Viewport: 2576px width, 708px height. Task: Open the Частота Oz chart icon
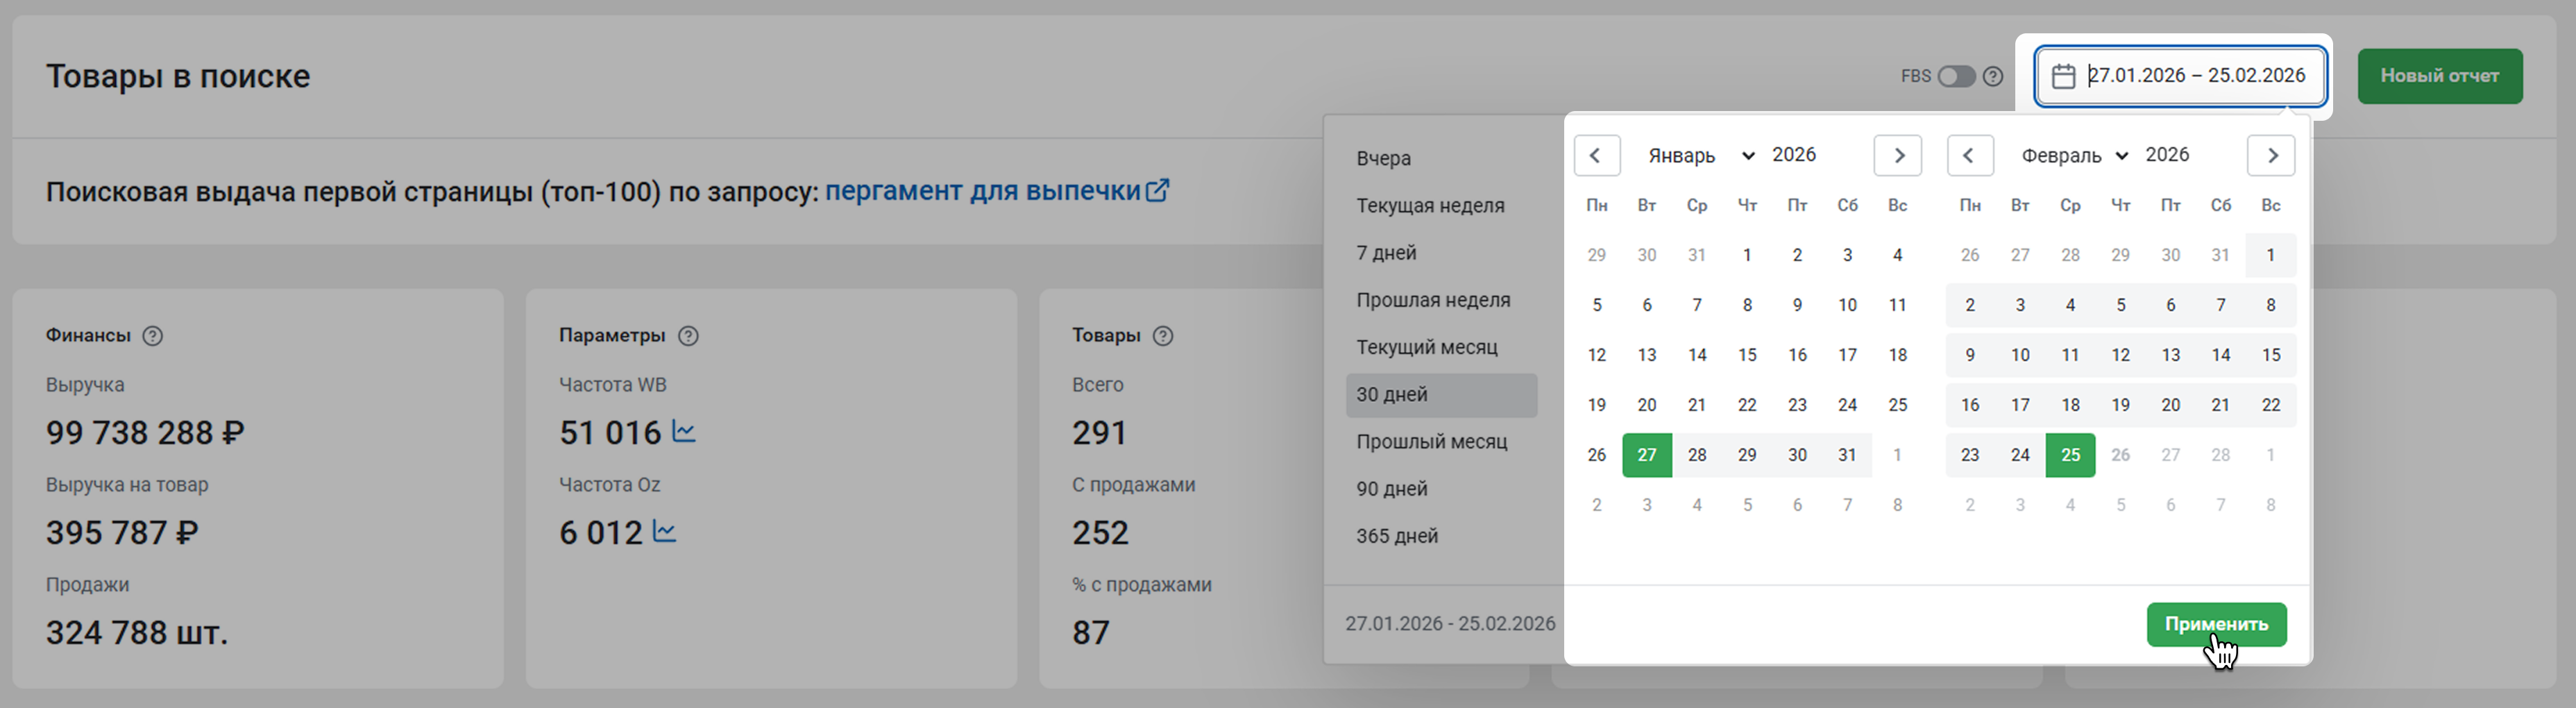[665, 531]
